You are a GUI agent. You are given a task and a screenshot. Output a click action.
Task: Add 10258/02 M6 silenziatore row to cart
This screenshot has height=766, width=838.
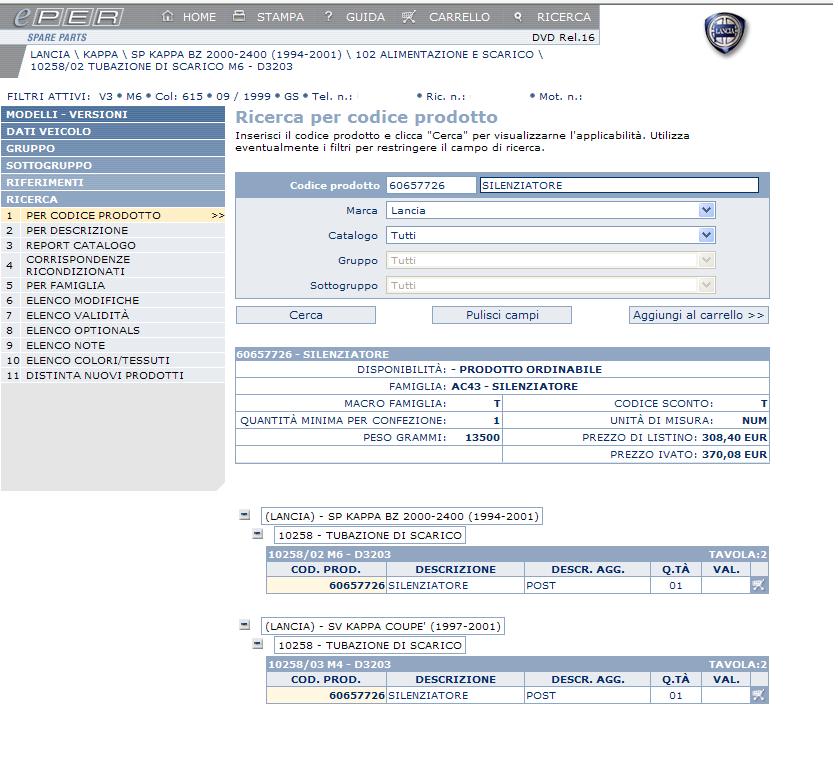pyautogui.click(x=758, y=585)
